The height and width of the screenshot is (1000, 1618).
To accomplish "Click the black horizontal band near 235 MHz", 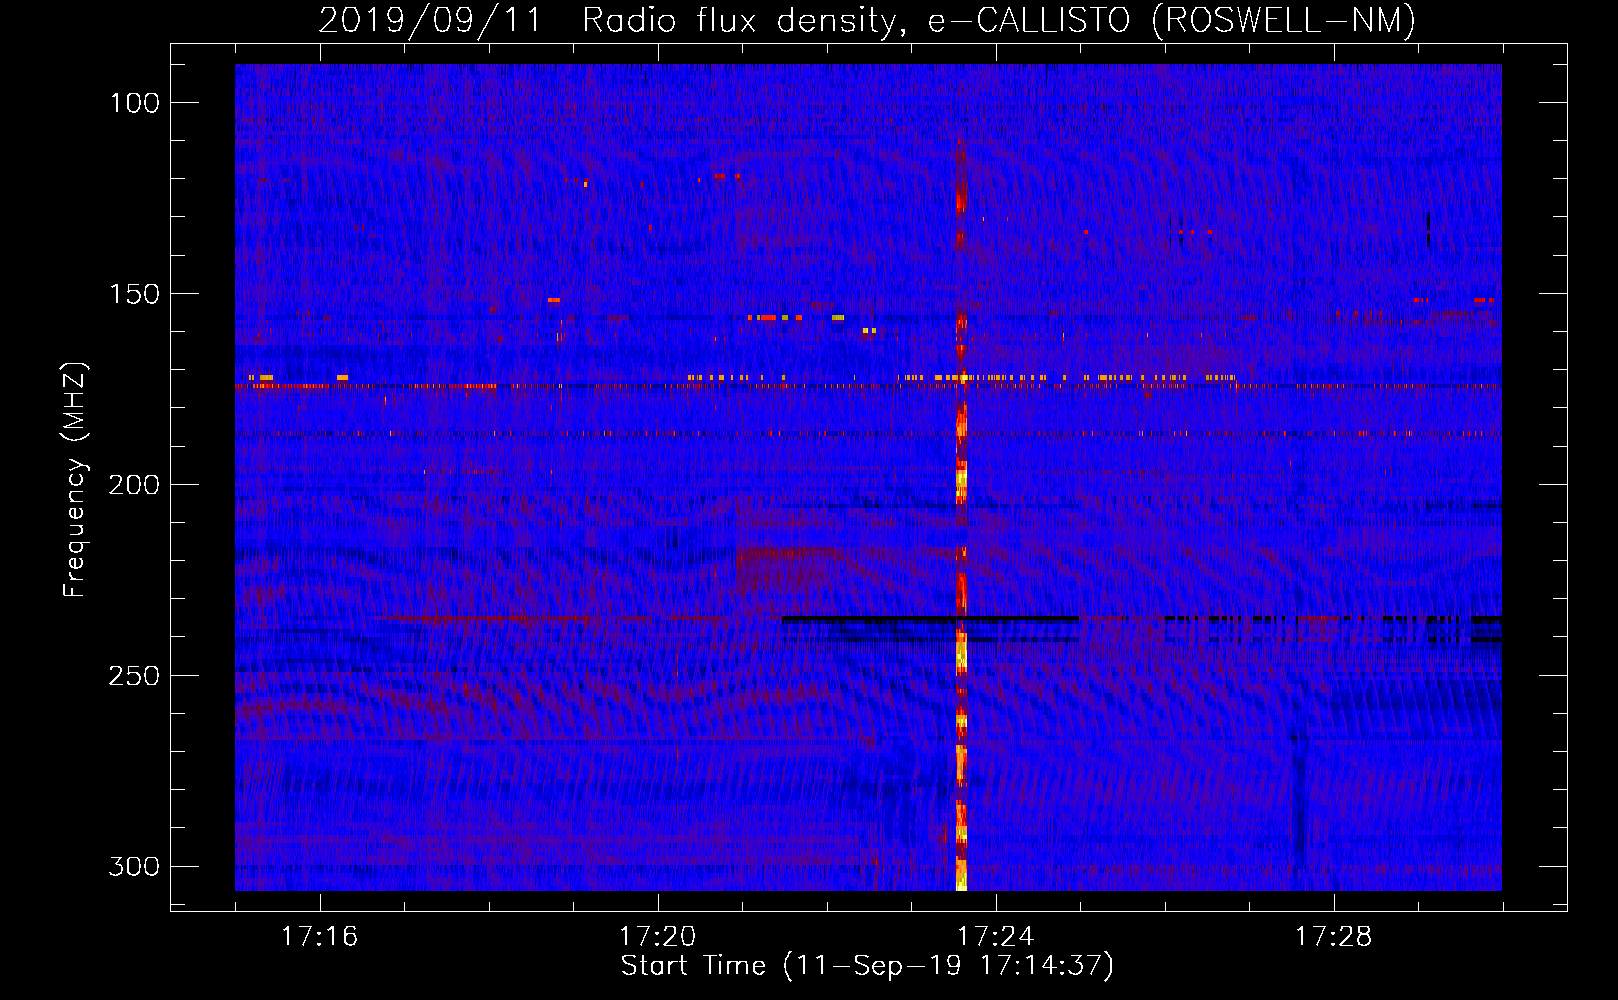I will tap(930, 619).
